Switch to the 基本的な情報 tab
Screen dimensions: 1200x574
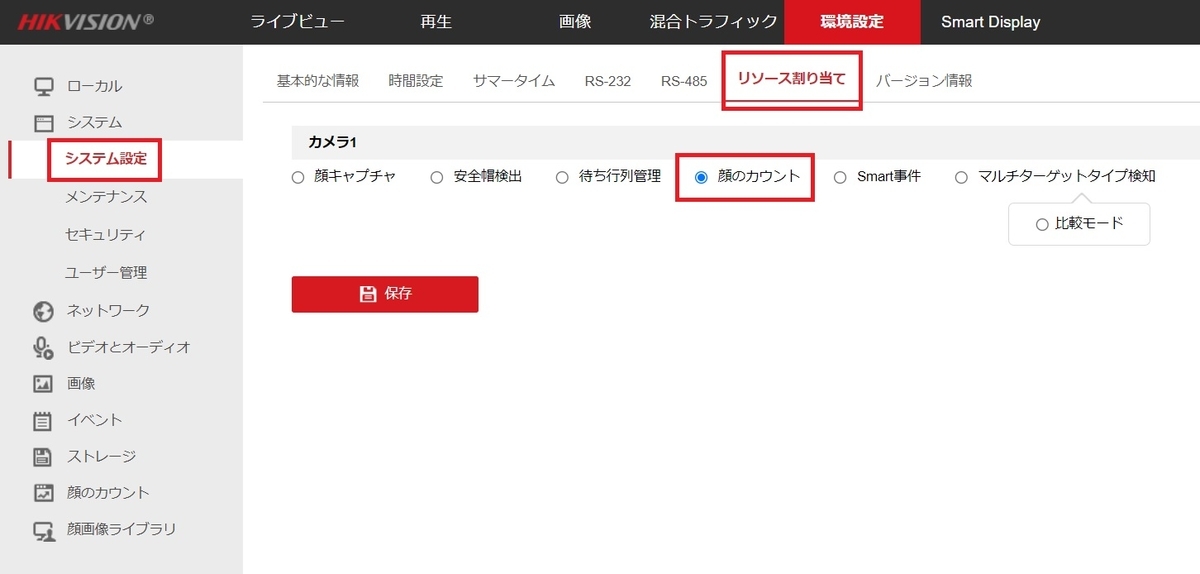tap(318, 81)
